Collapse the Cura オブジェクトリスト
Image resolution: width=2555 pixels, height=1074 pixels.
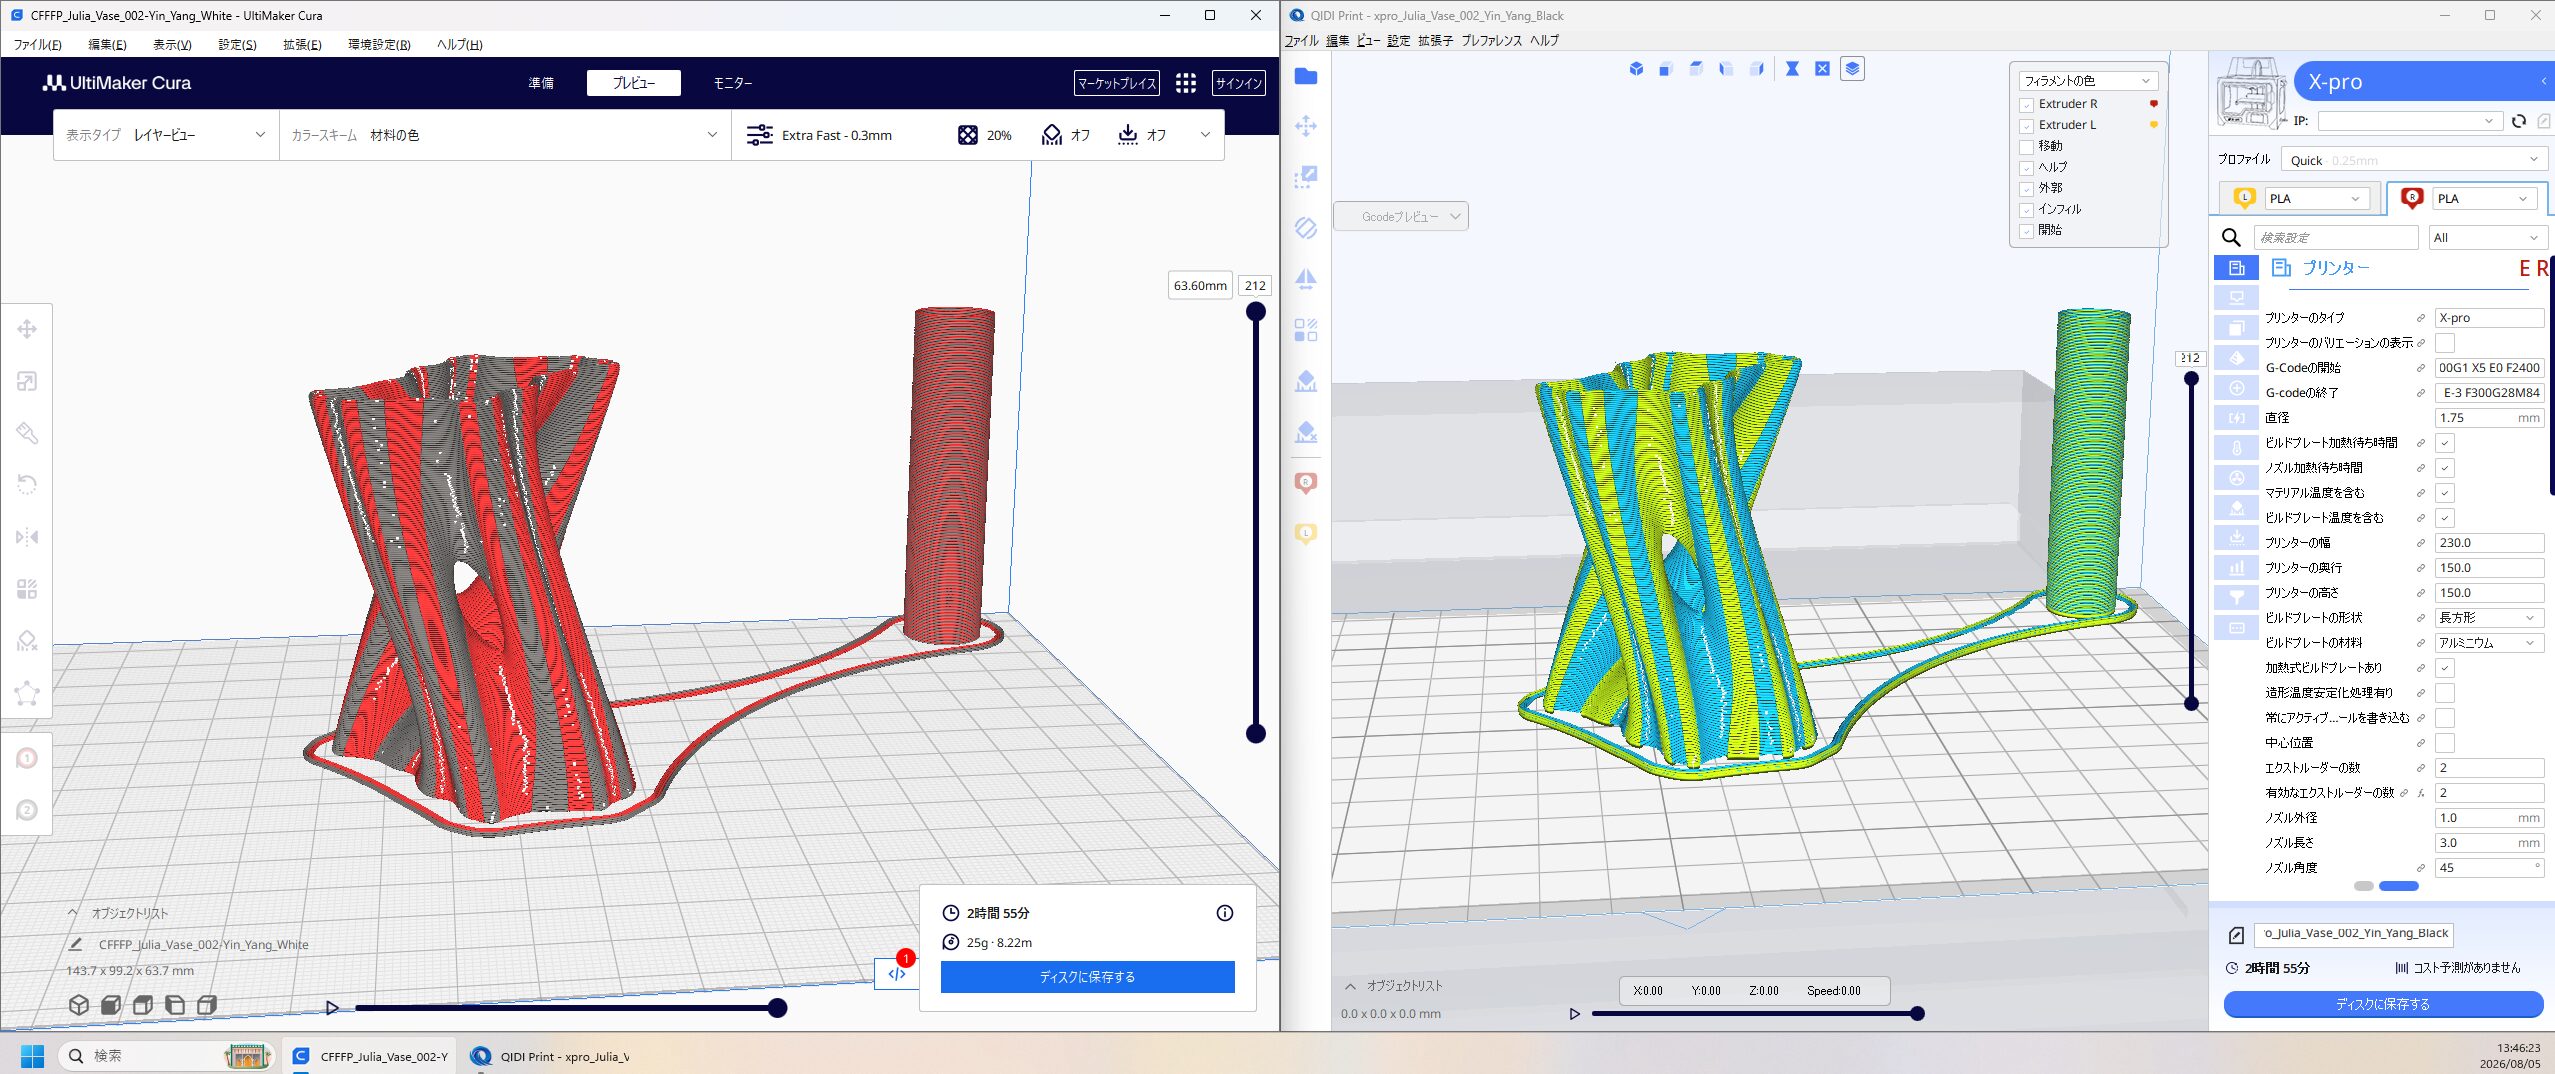73,913
